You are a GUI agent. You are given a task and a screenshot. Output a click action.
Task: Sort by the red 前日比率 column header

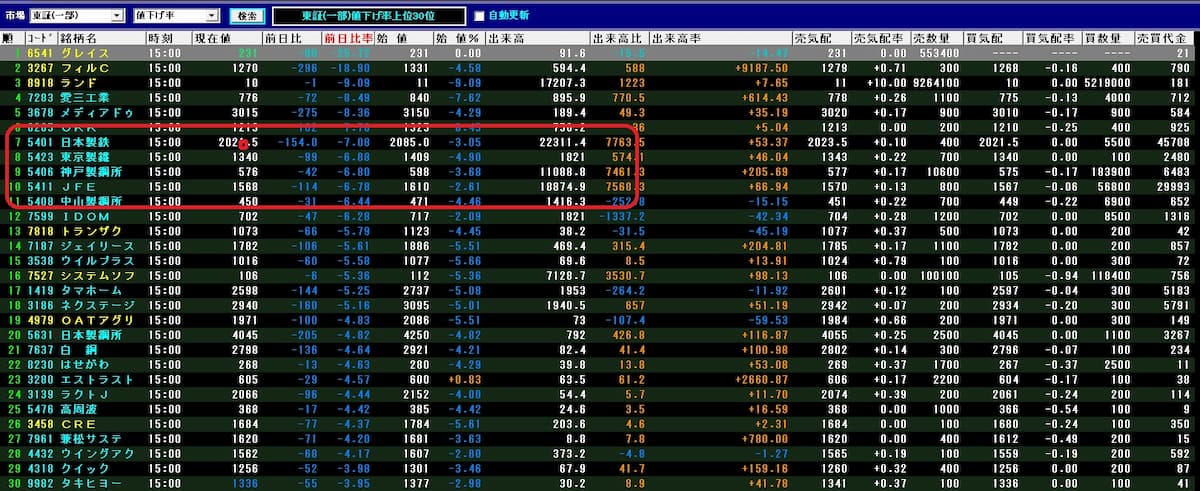347,37
